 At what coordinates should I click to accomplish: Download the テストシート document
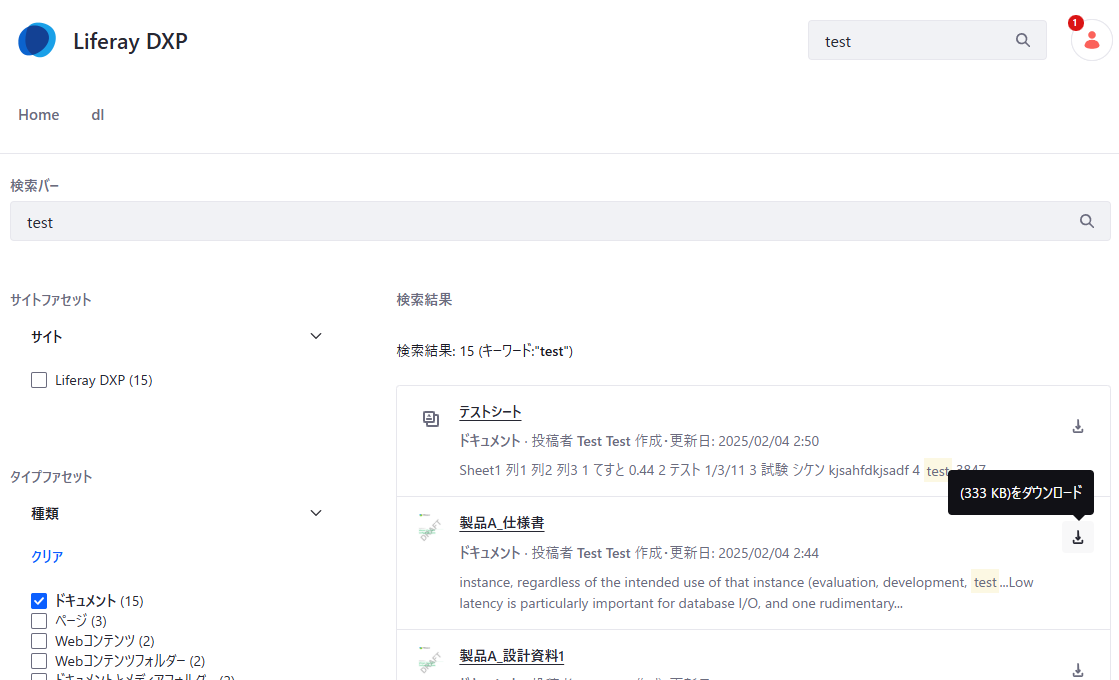click(1078, 426)
